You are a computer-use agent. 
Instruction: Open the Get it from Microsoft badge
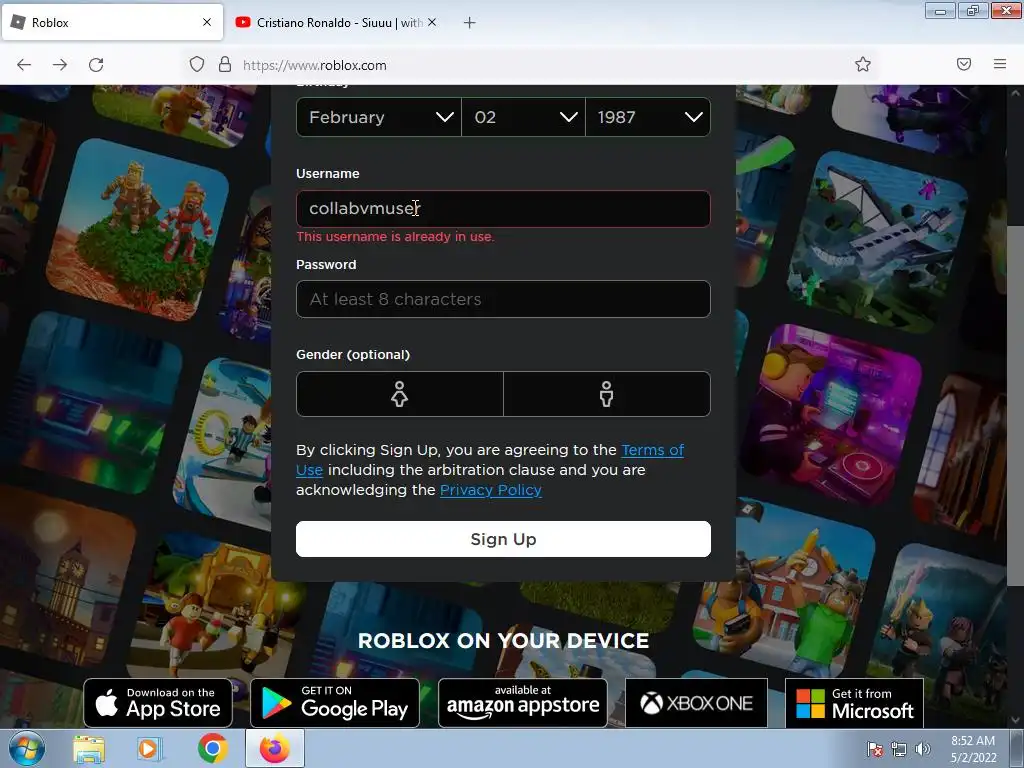pyautogui.click(x=854, y=703)
